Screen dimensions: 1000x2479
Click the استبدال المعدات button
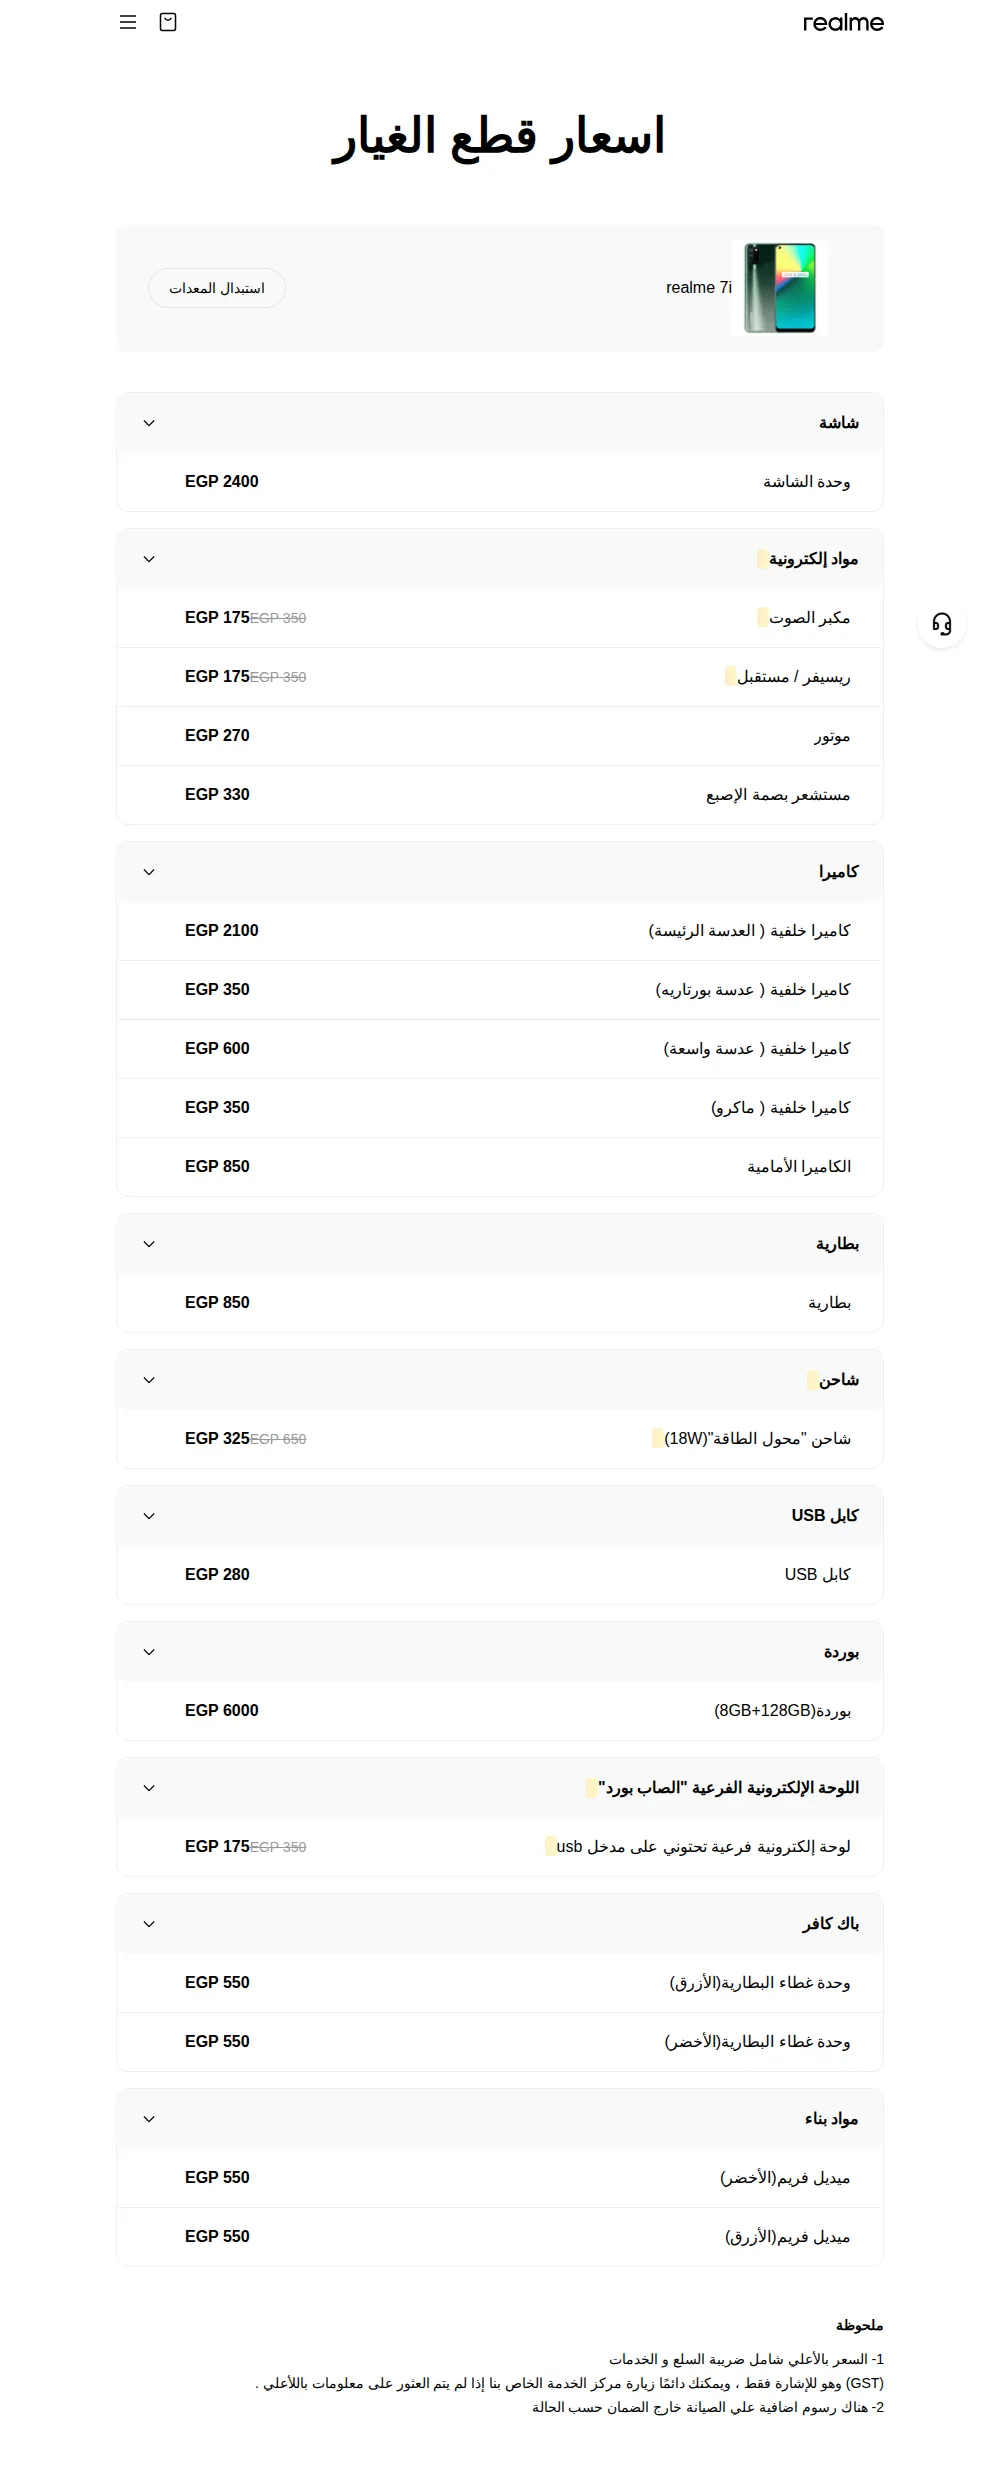[x=217, y=288]
